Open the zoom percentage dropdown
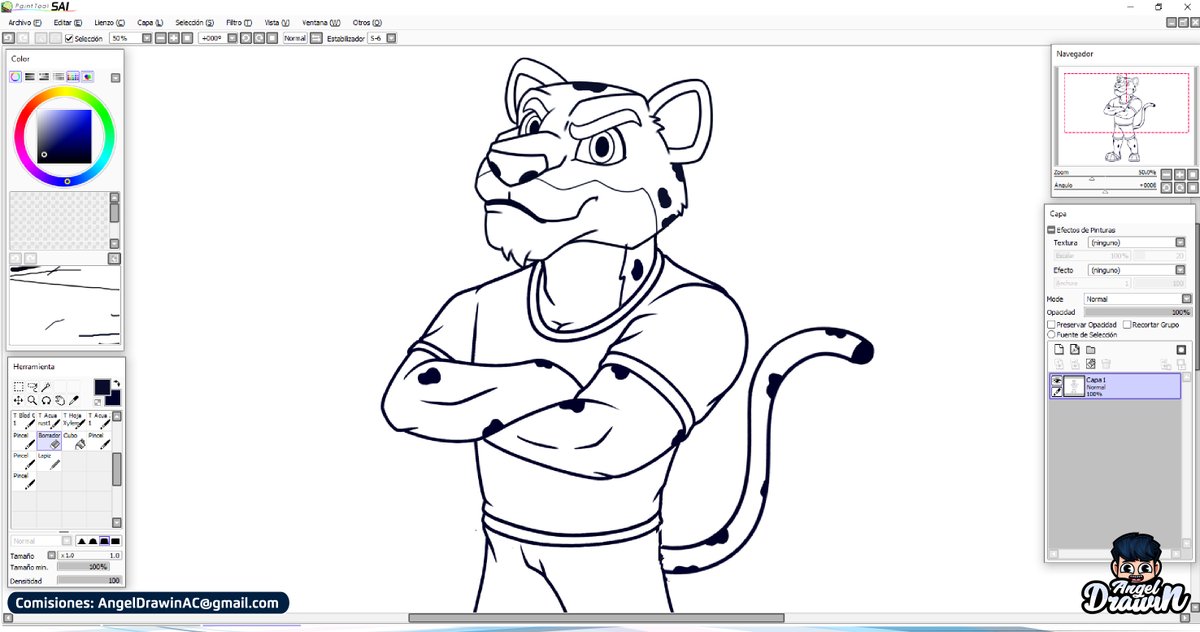1200x632 pixels. click(x=147, y=39)
